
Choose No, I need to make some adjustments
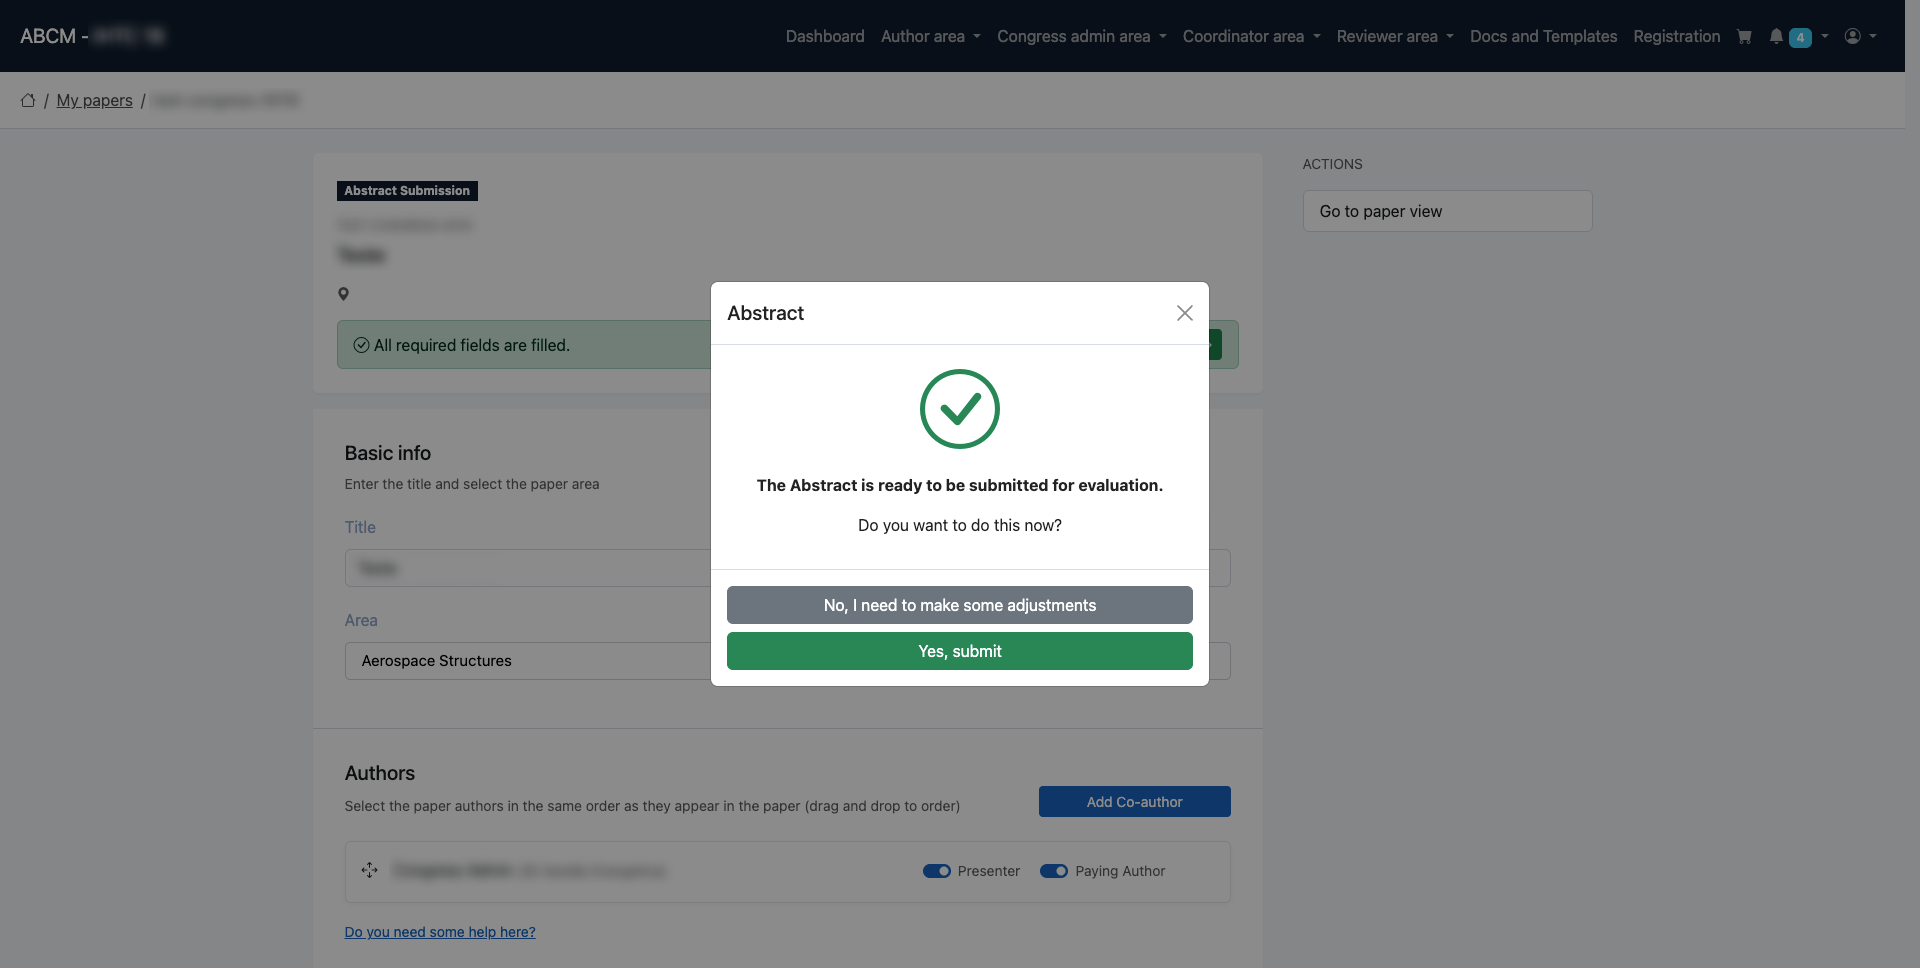point(959,605)
